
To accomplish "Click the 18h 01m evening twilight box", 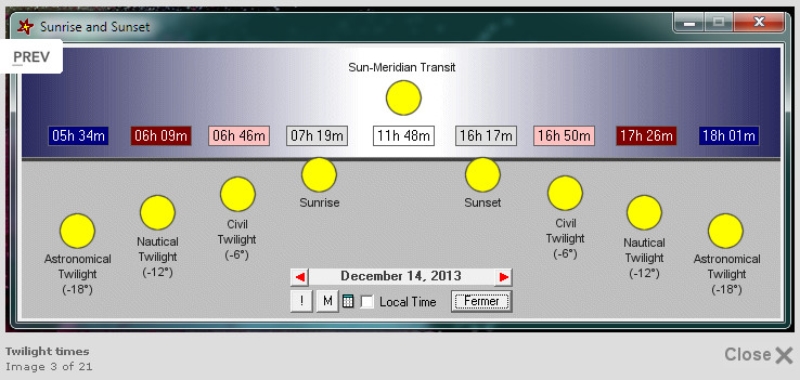I will pyautogui.click(x=729, y=136).
